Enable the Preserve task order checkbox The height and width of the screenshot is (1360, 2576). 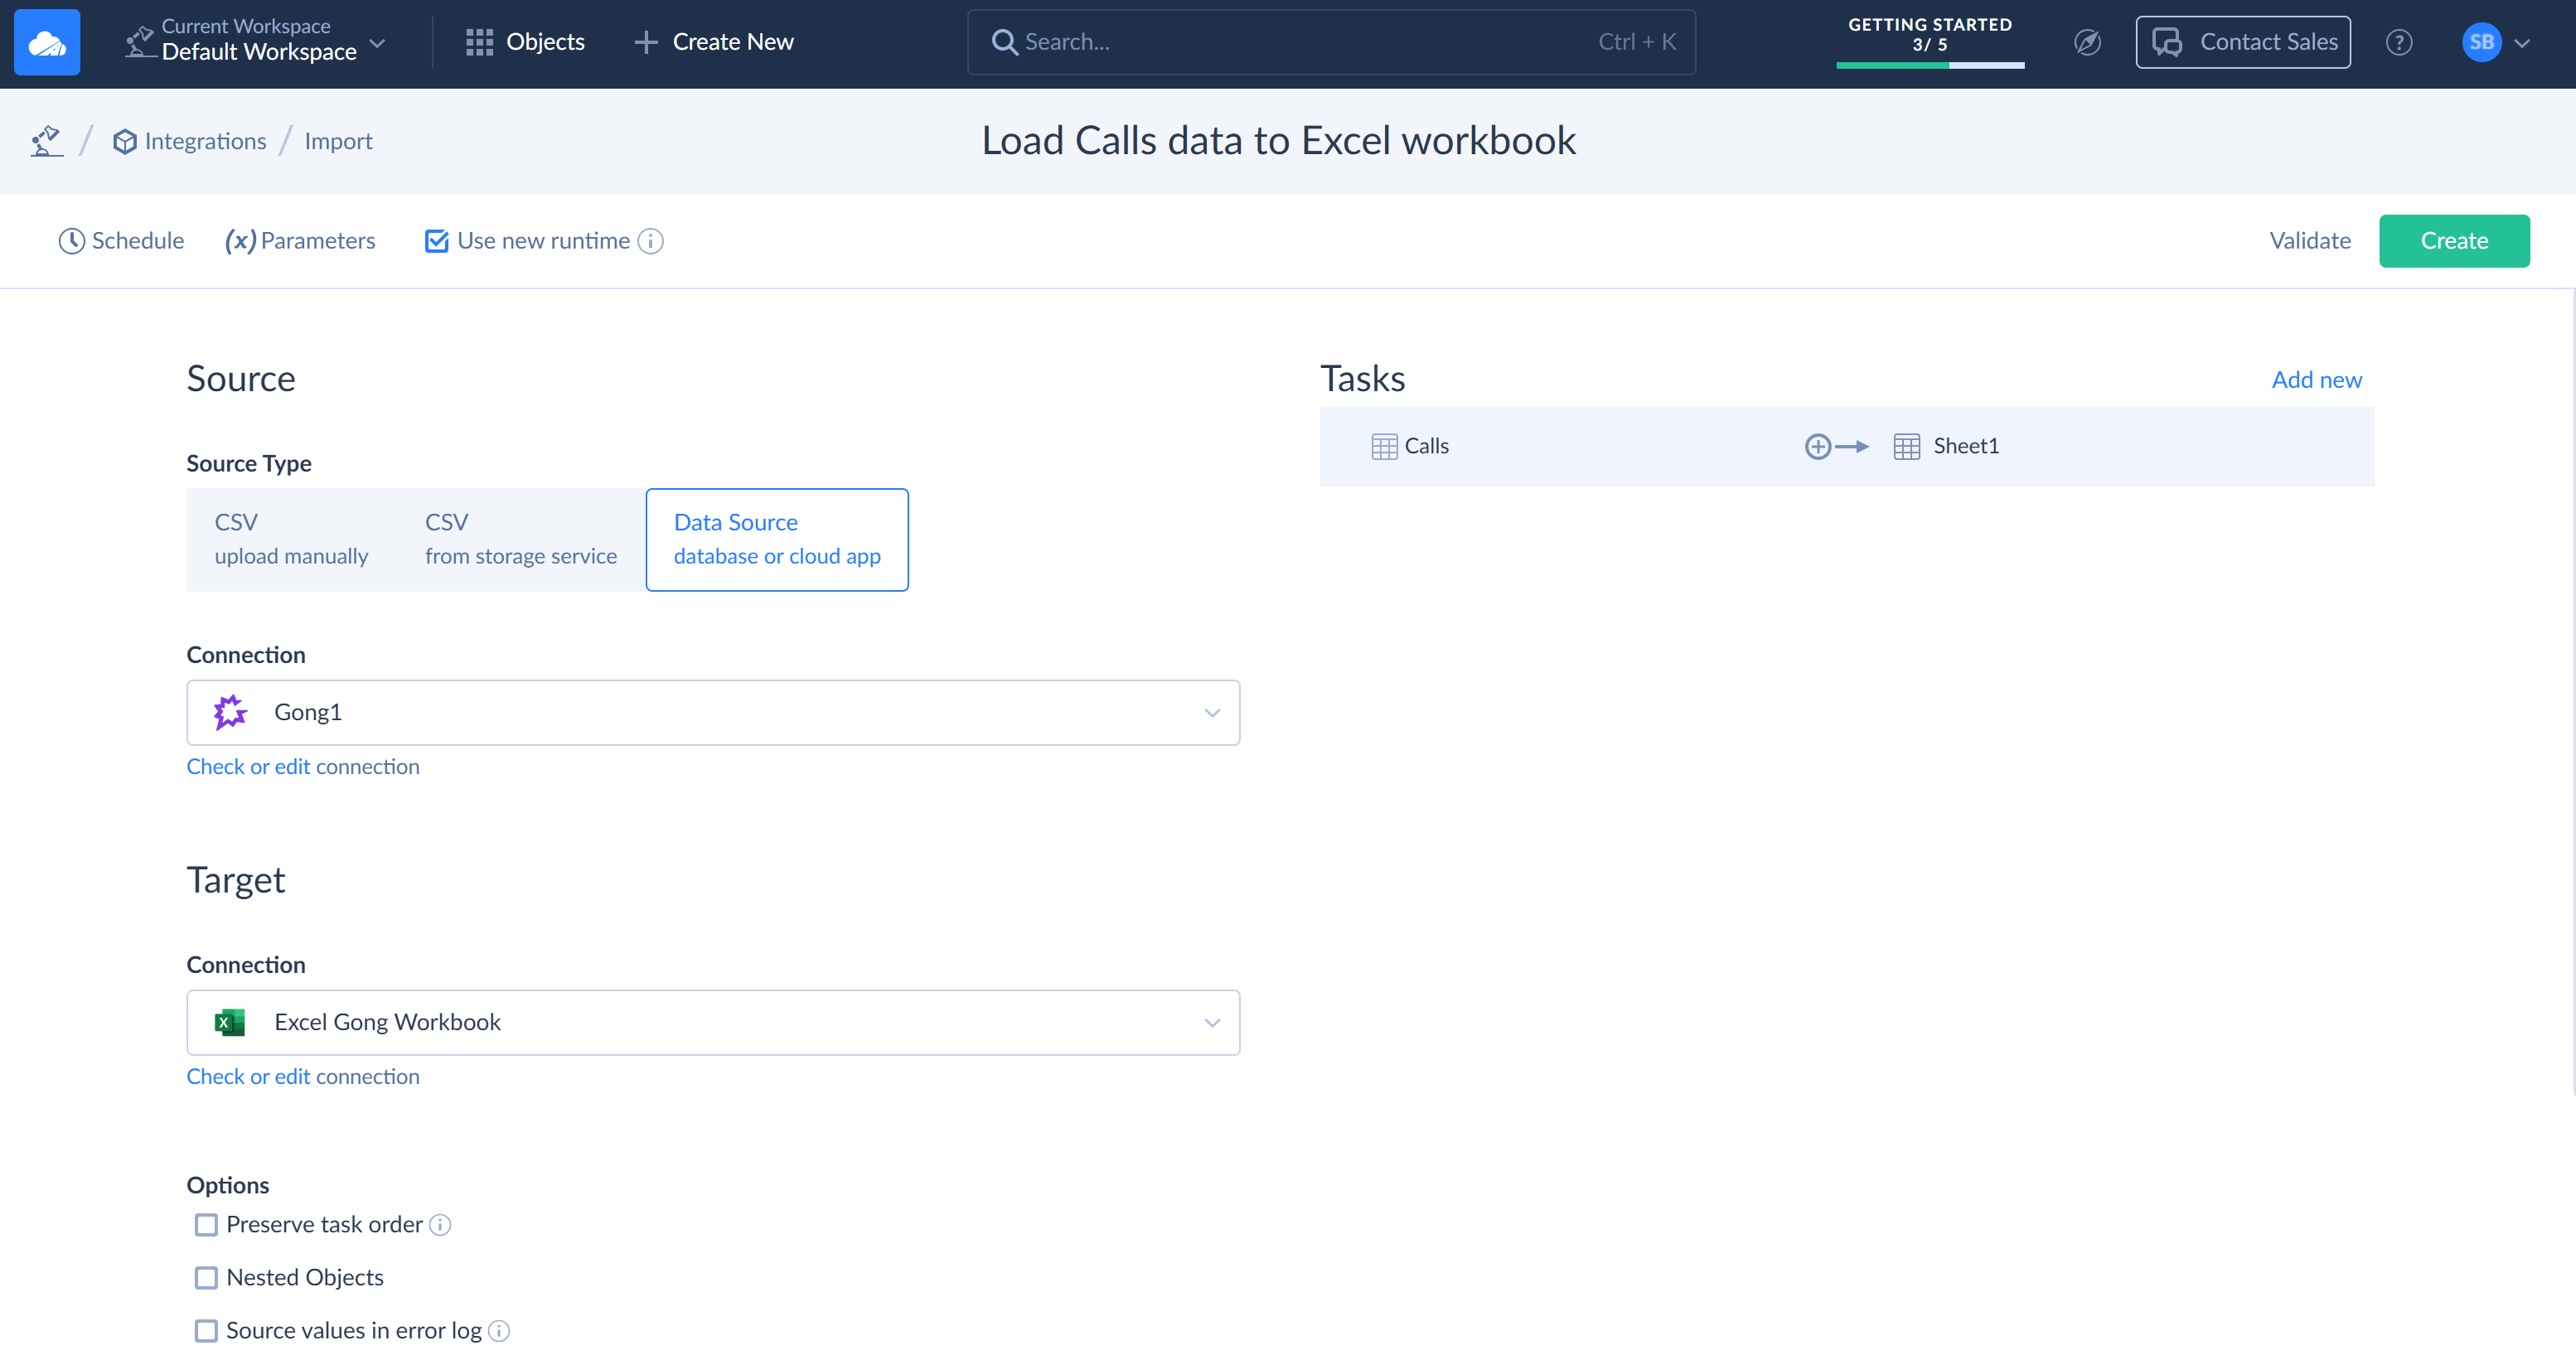point(206,1225)
